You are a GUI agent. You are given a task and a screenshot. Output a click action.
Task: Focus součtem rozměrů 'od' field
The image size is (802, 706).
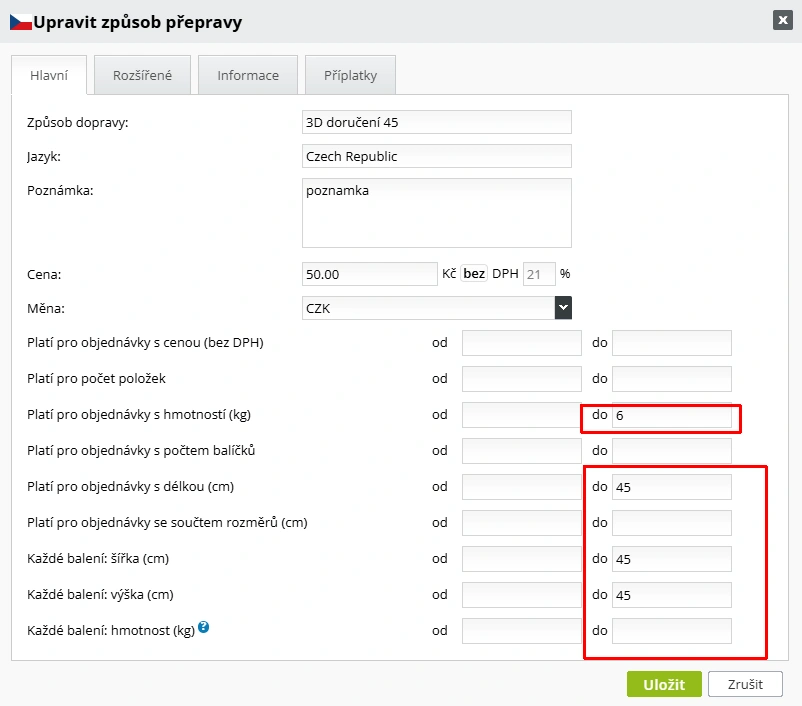(522, 523)
